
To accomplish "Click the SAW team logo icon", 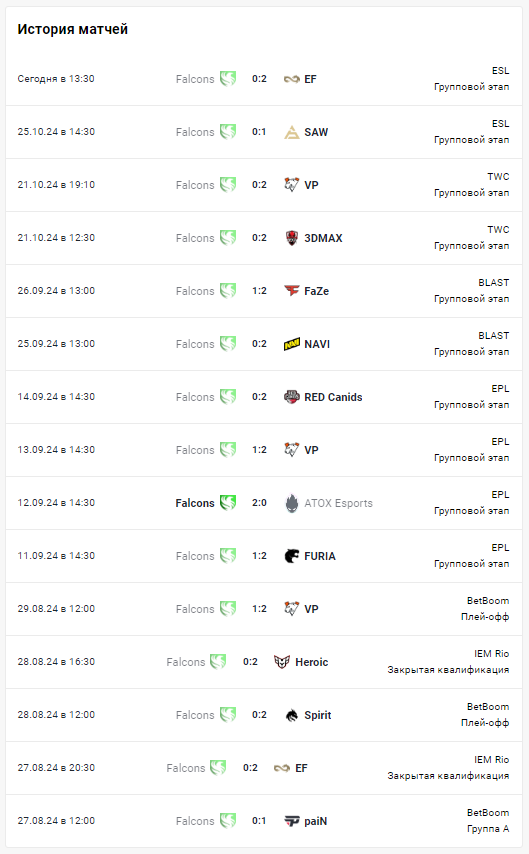I will click(x=291, y=132).
